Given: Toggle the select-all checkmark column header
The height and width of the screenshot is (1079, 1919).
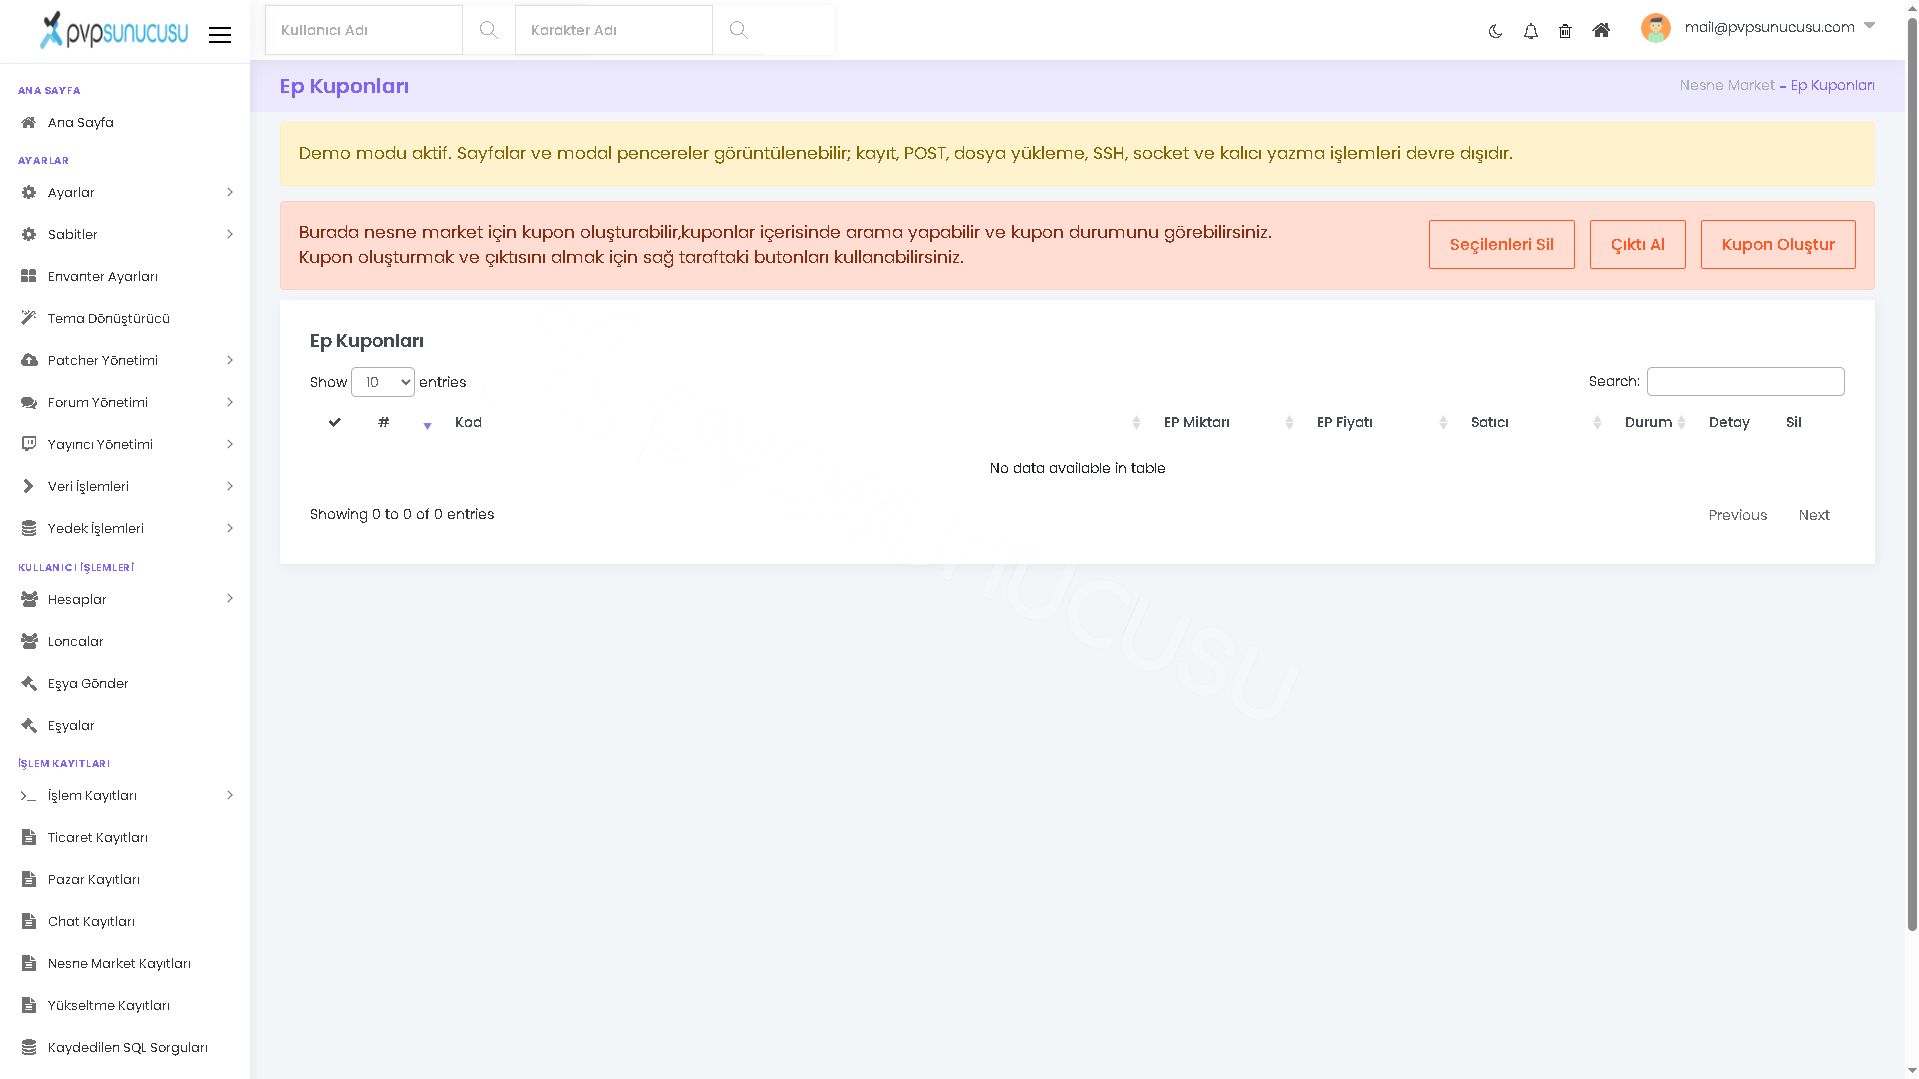Looking at the screenshot, I should (334, 422).
